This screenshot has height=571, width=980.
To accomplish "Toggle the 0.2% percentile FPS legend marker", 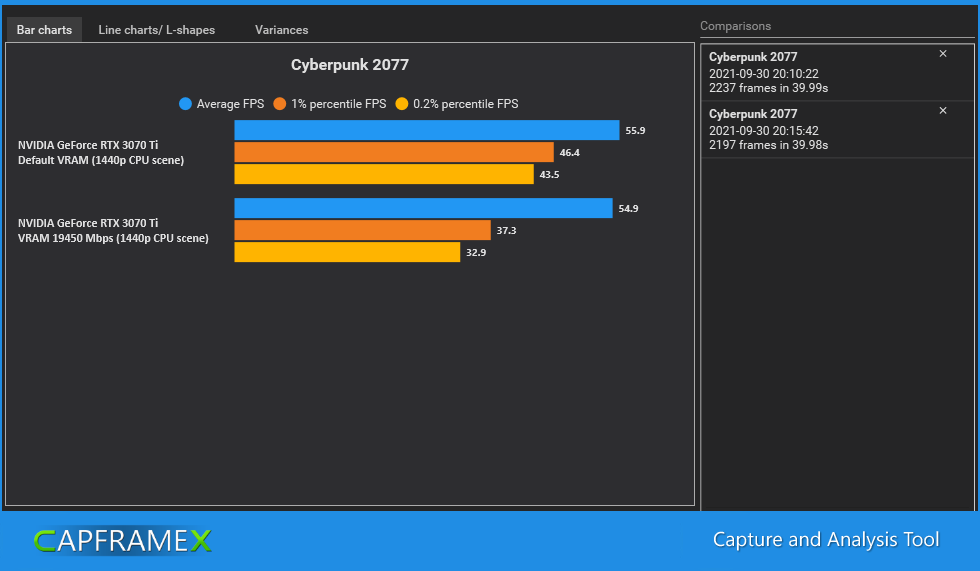I will pos(402,104).
